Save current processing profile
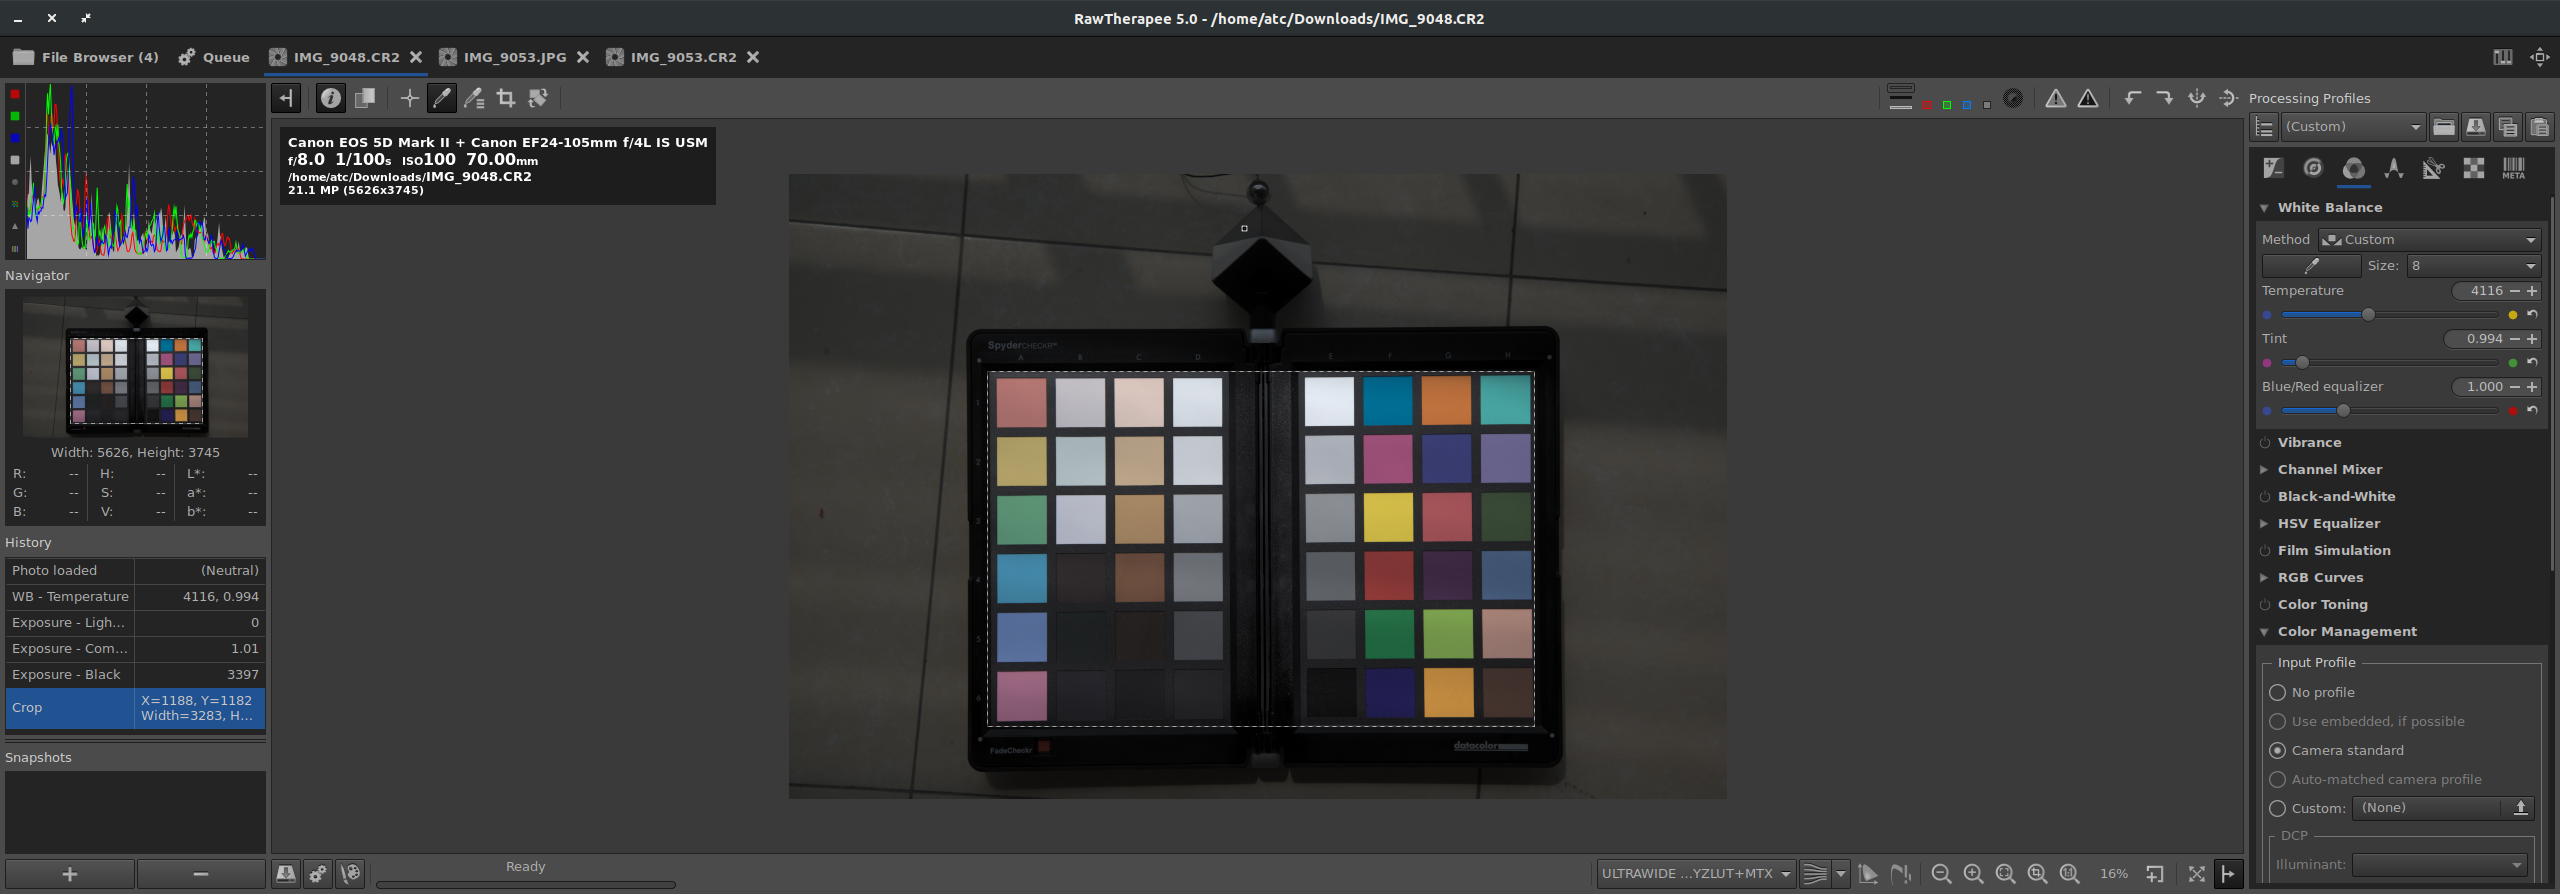This screenshot has width=2560, height=894. [x=2475, y=127]
